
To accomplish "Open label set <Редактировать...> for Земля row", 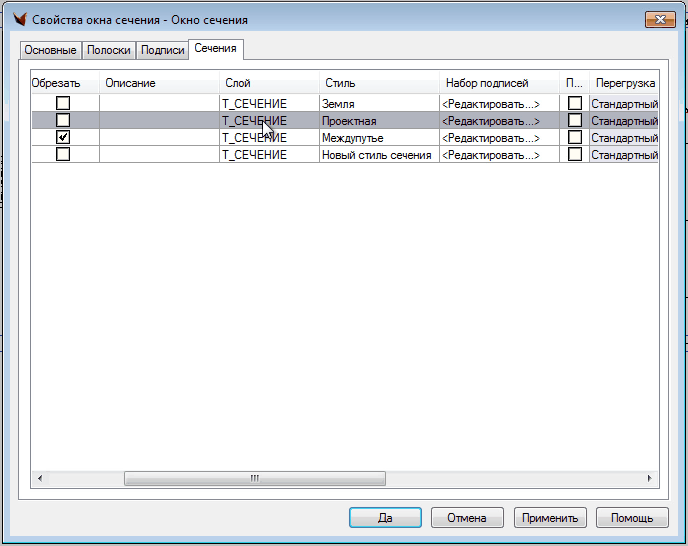I will click(x=490, y=103).
